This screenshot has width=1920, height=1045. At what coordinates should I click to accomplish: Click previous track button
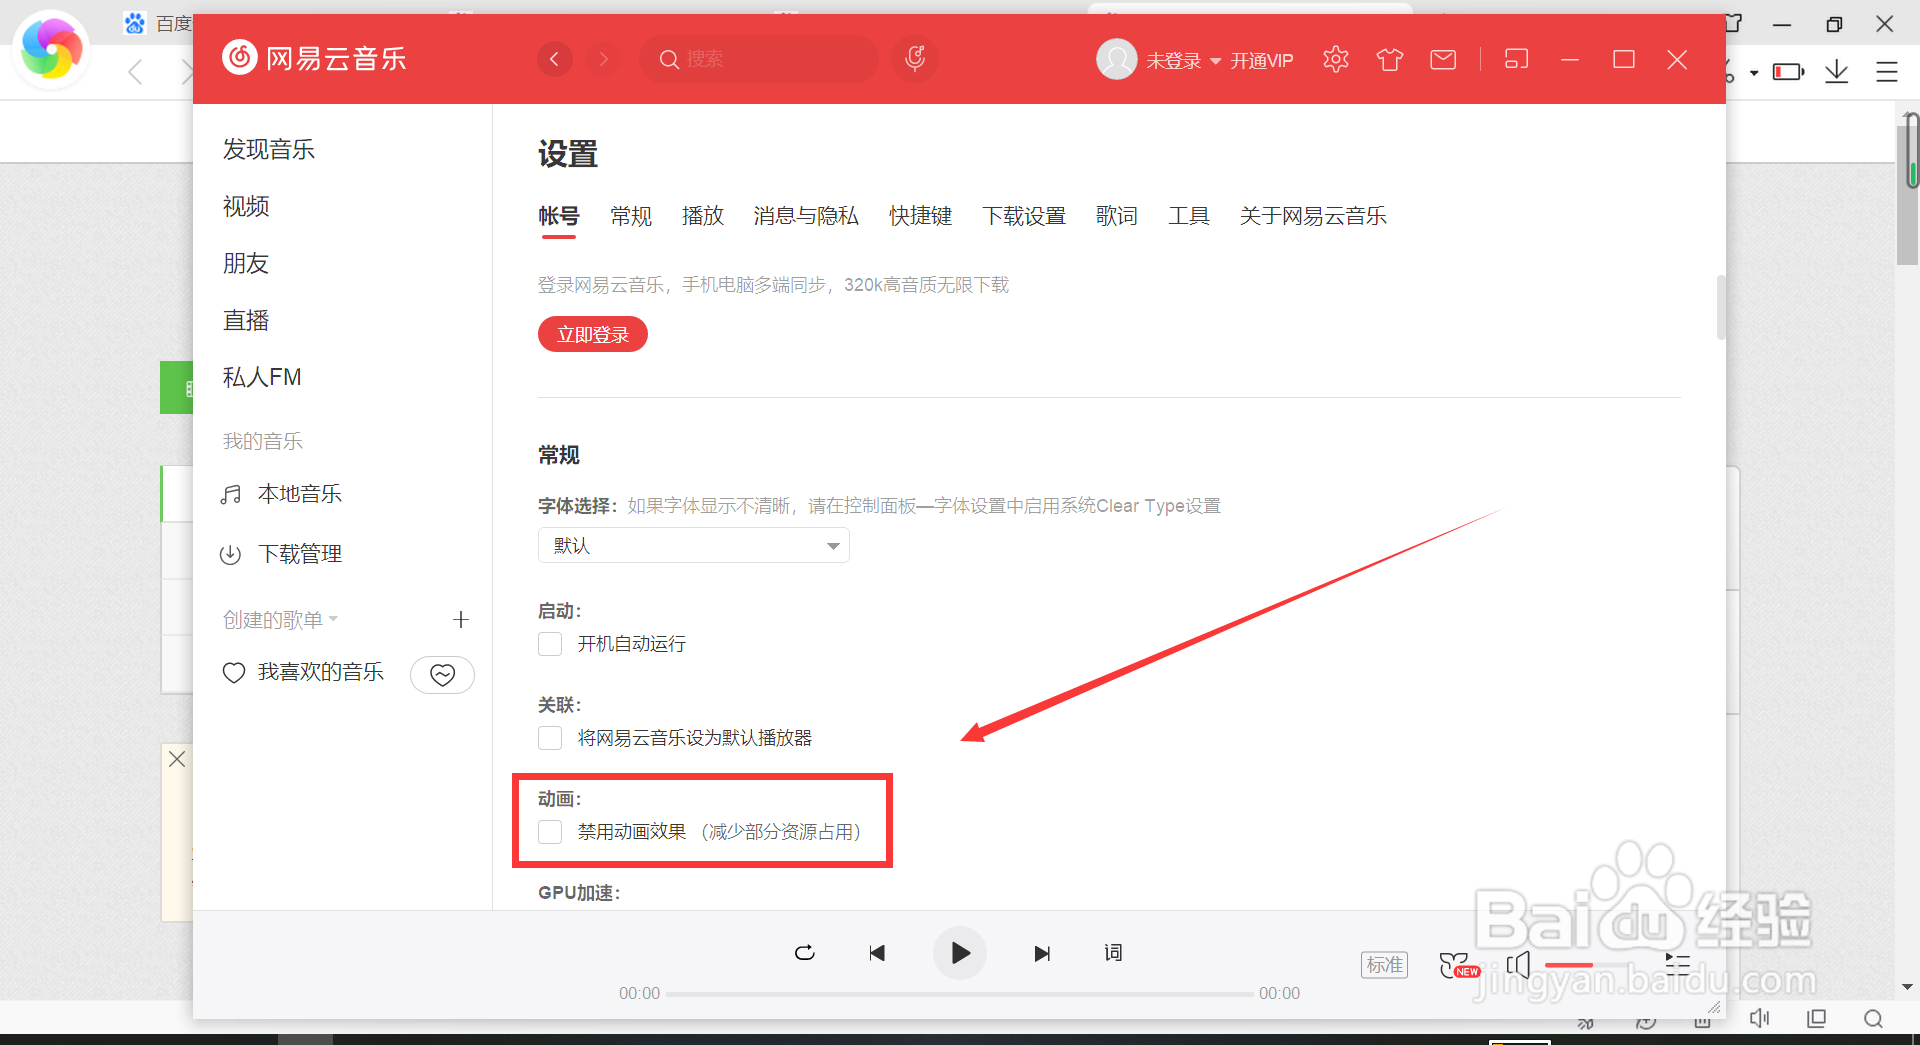click(877, 953)
